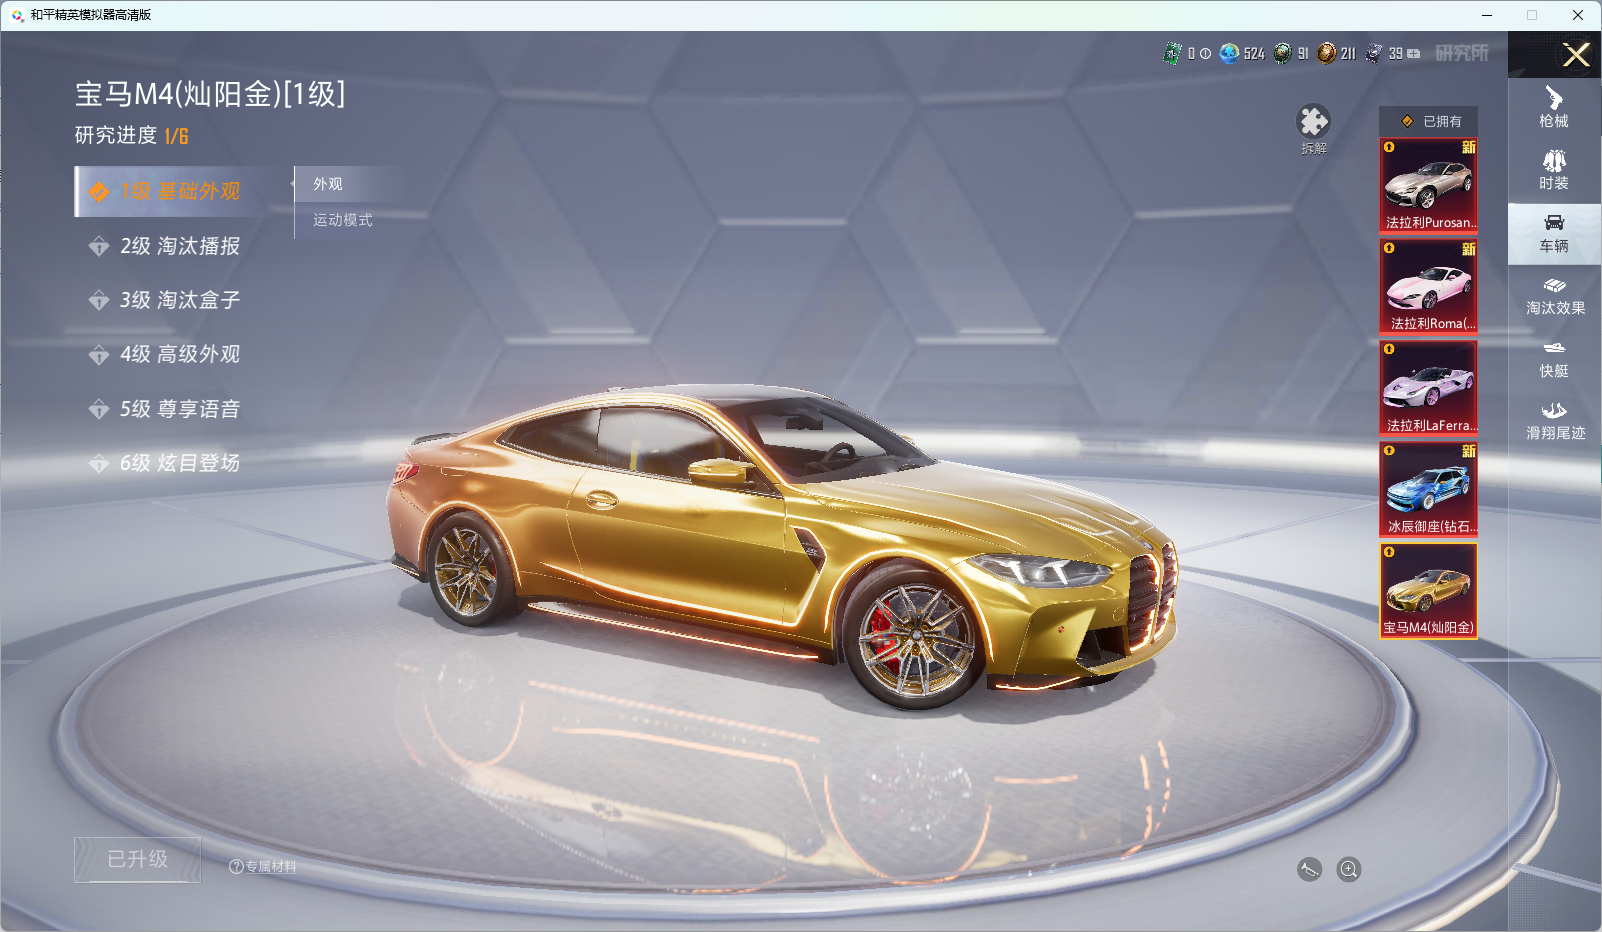Image resolution: width=1602 pixels, height=932 pixels.
Task: Open the 时装 outfits category
Action: tap(1553, 170)
